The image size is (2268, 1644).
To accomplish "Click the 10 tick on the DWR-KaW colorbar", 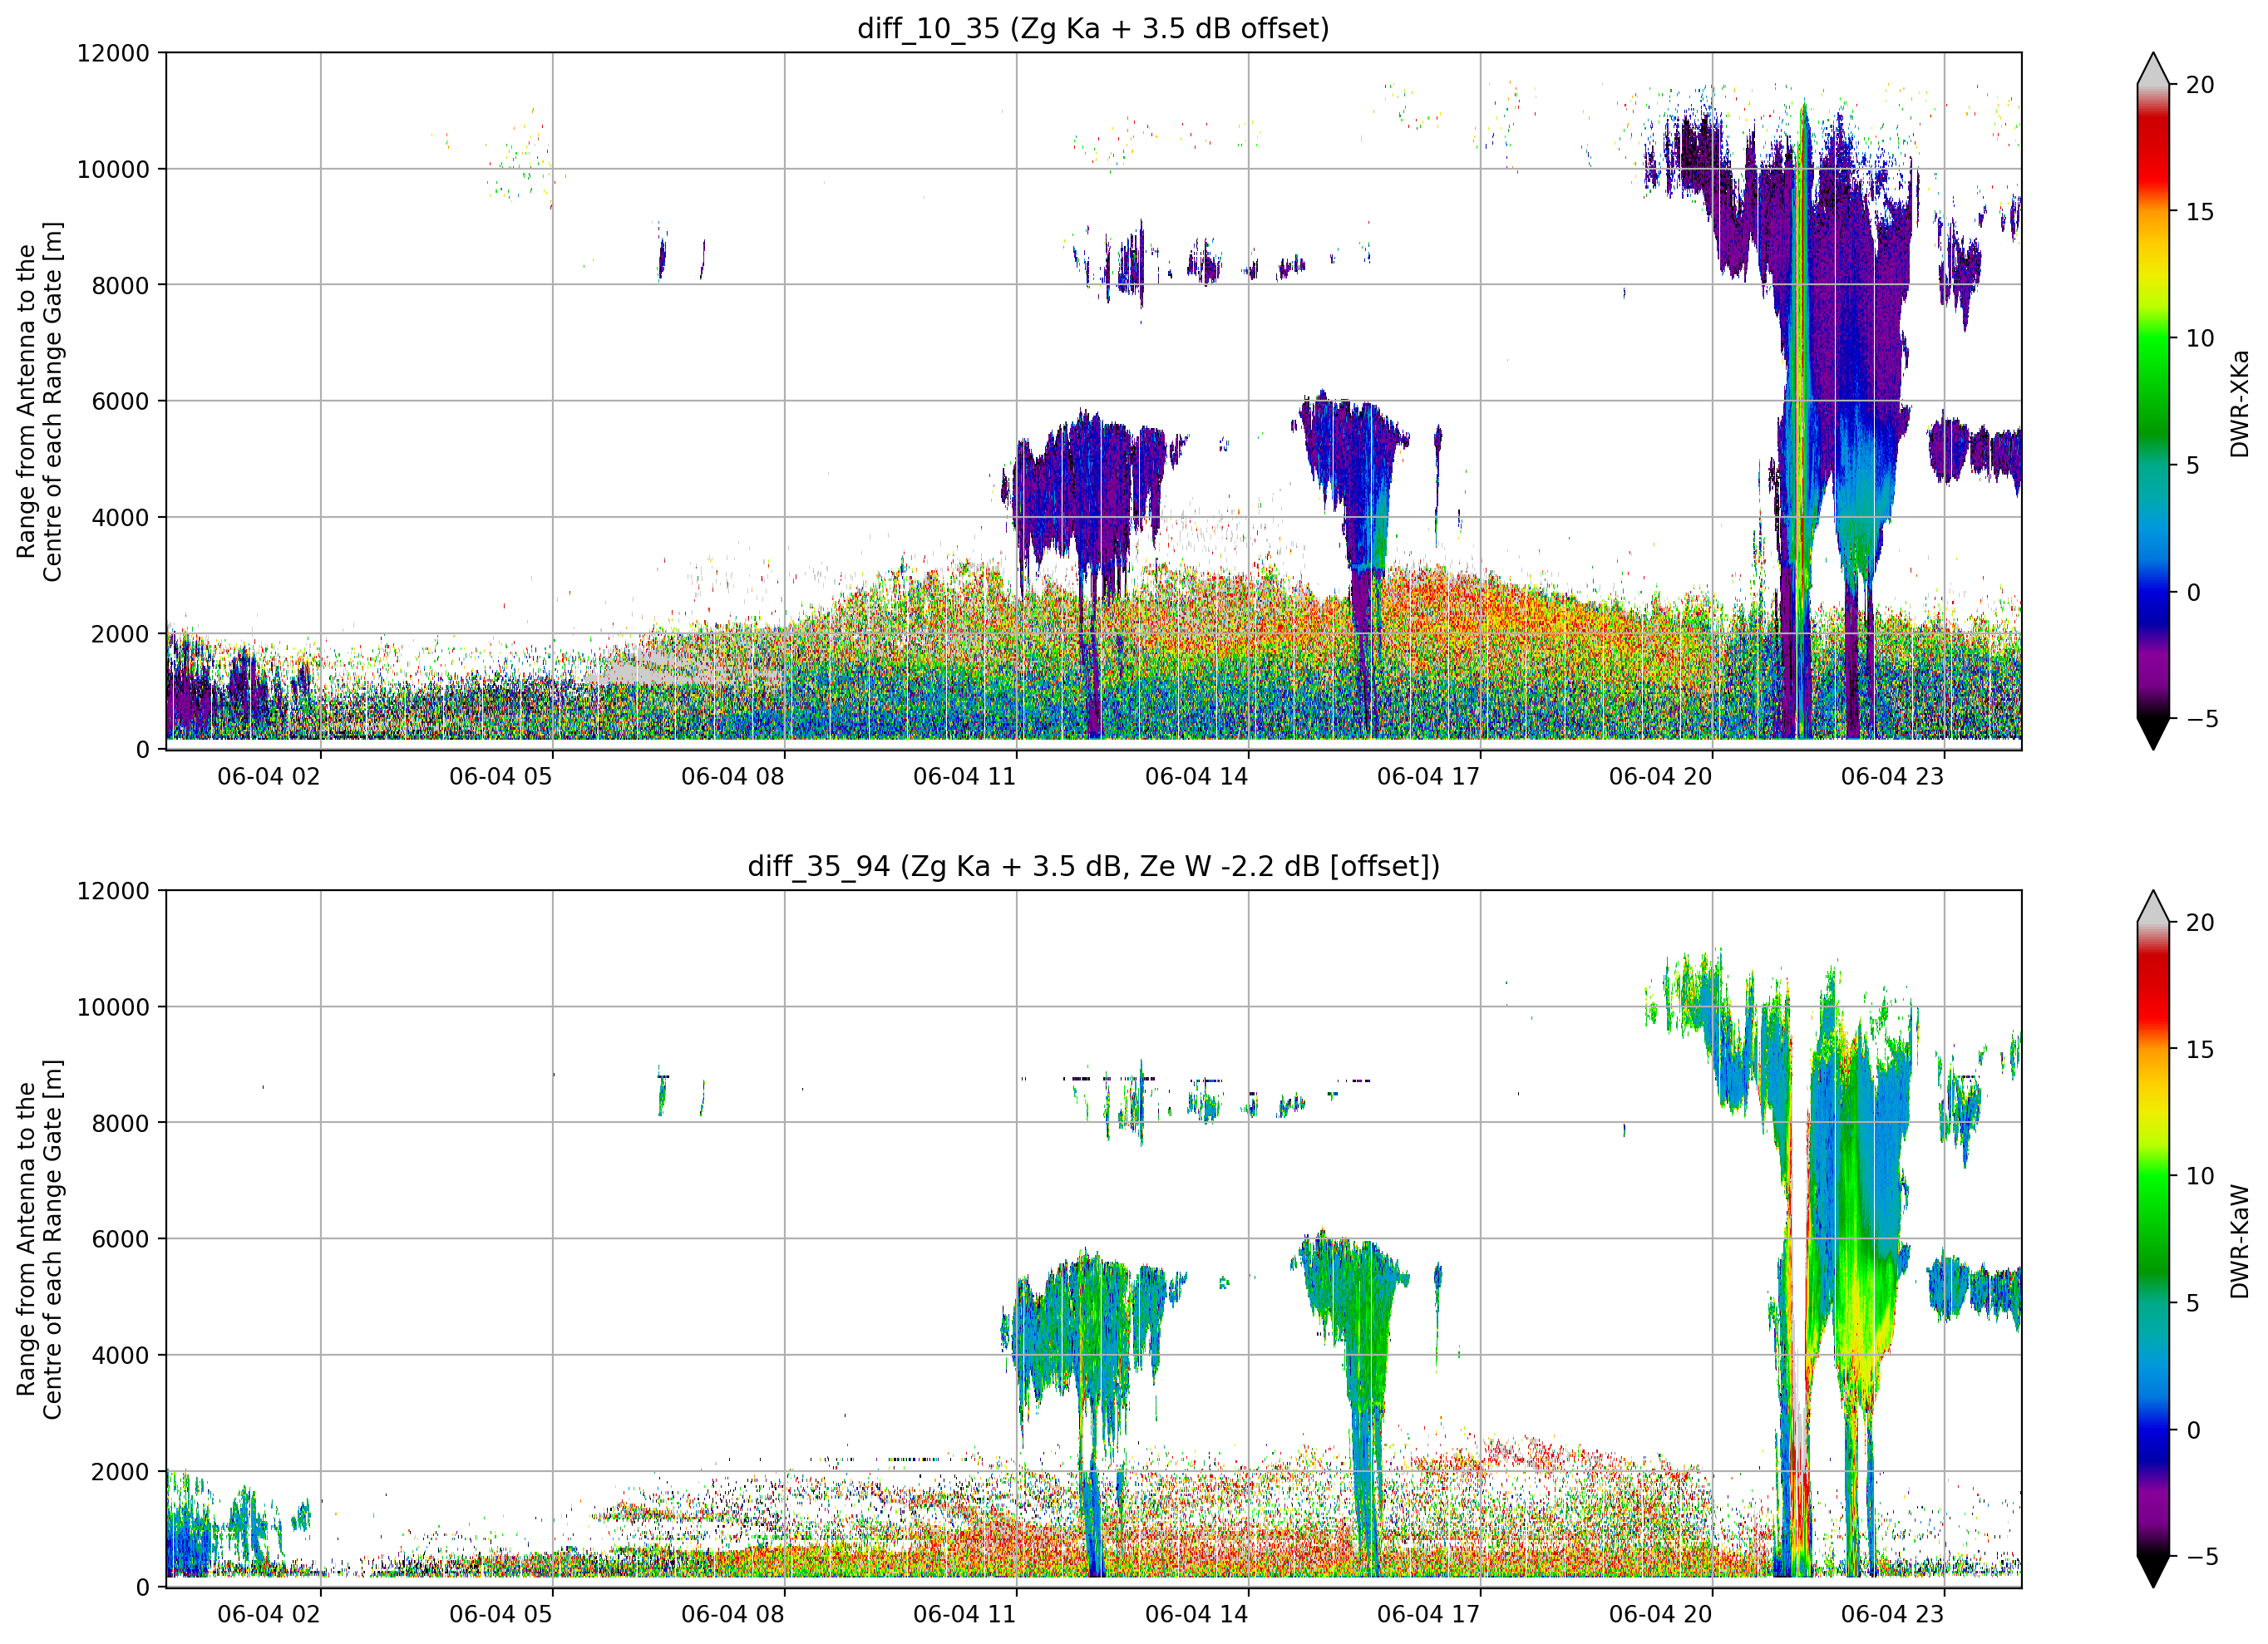I will (x=2200, y=1177).
